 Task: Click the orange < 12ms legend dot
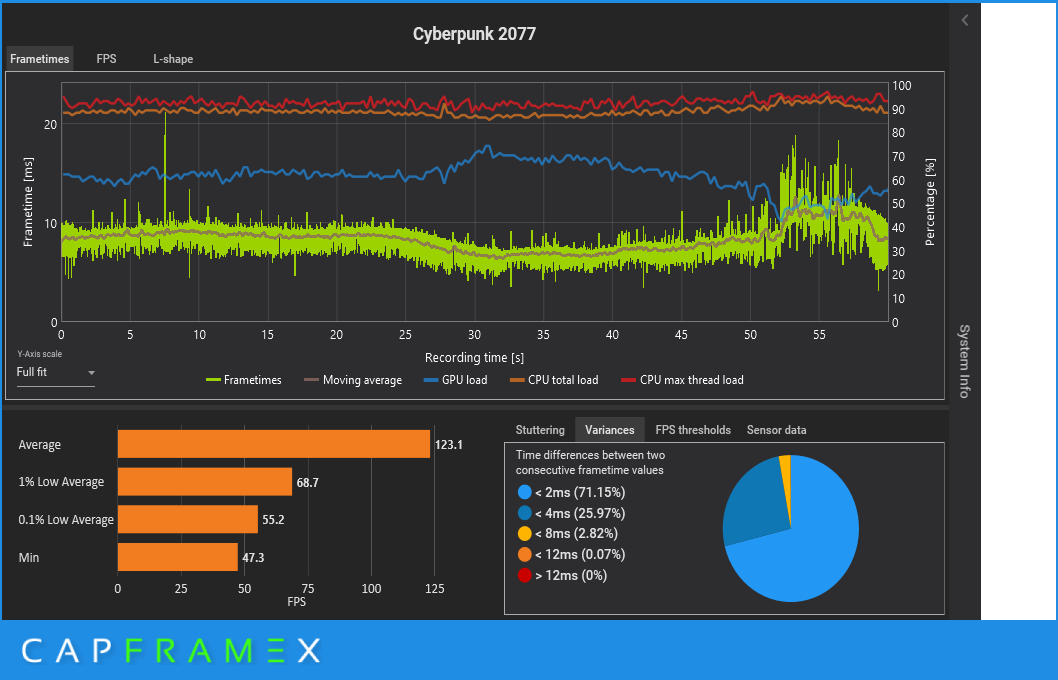524,554
